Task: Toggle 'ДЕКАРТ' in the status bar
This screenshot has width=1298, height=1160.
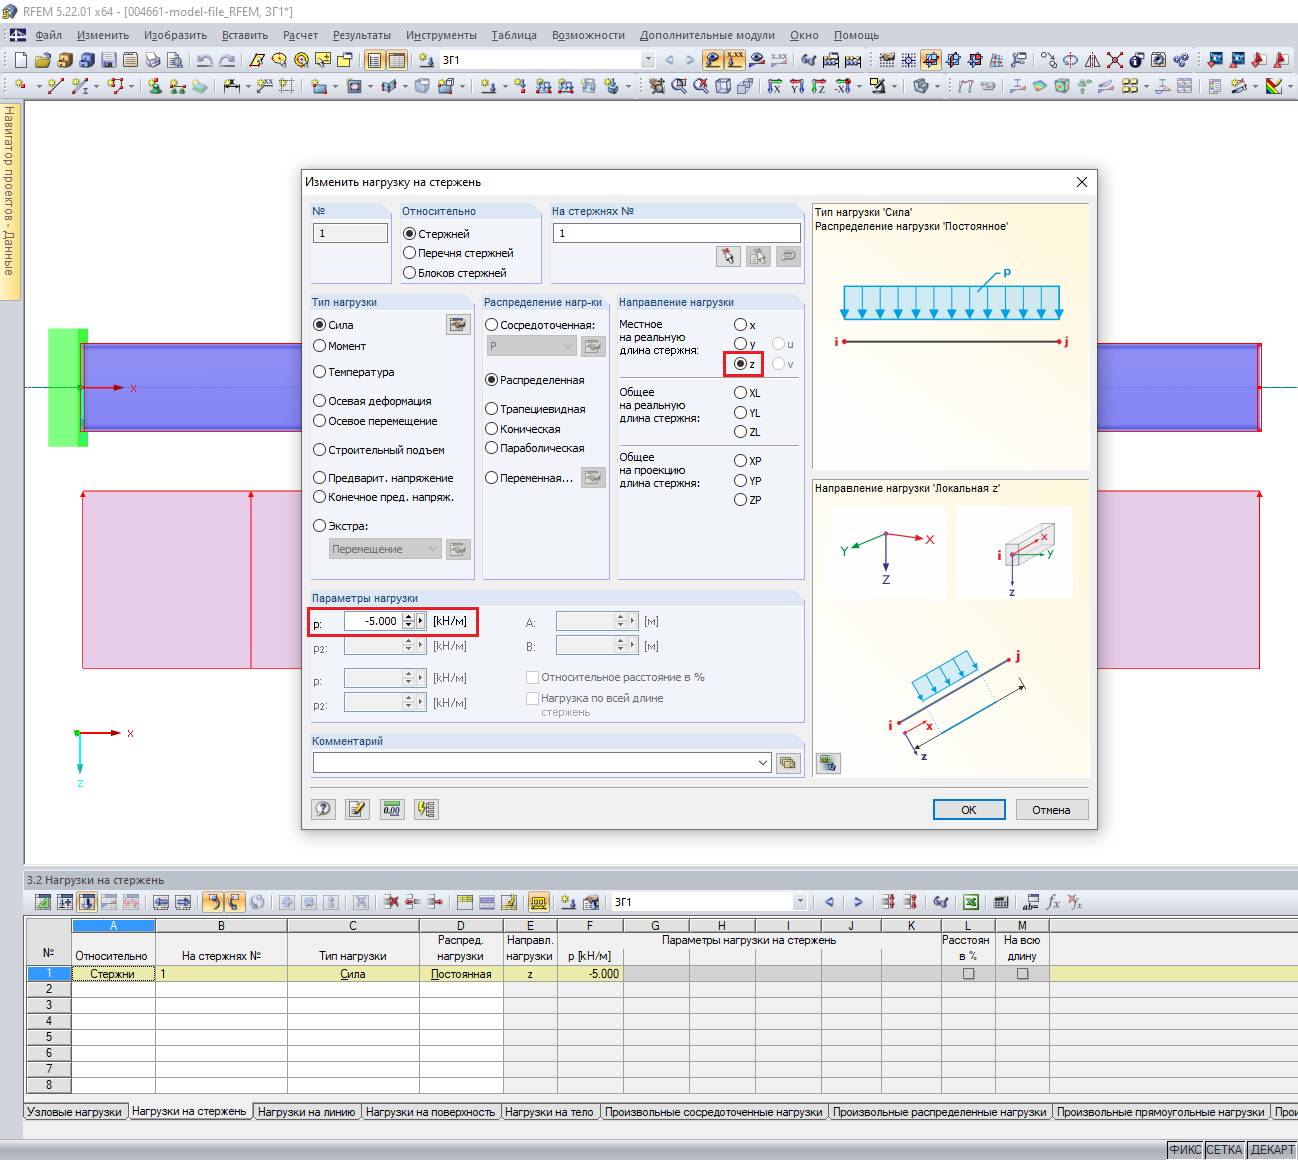Action: (1272, 1150)
